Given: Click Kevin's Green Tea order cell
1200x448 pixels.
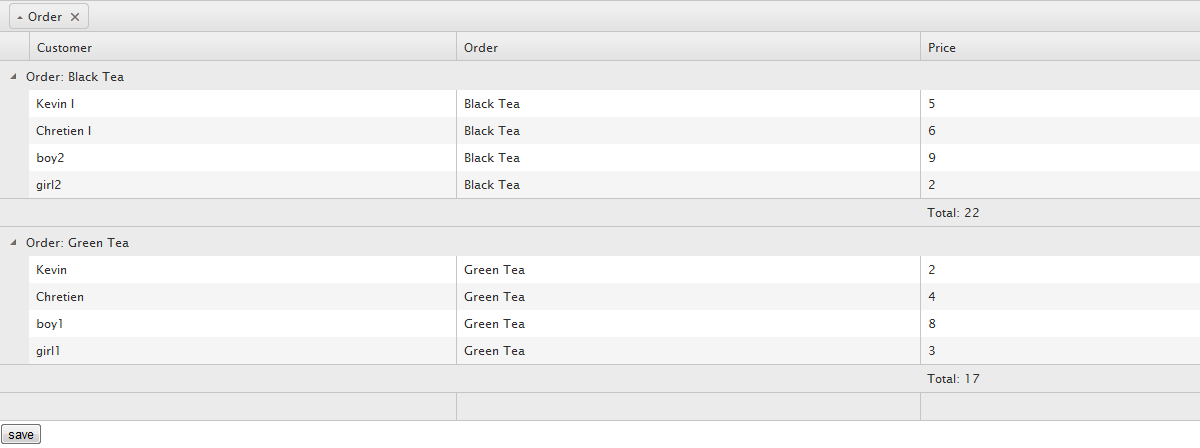Looking at the screenshot, I should (494, 270).
